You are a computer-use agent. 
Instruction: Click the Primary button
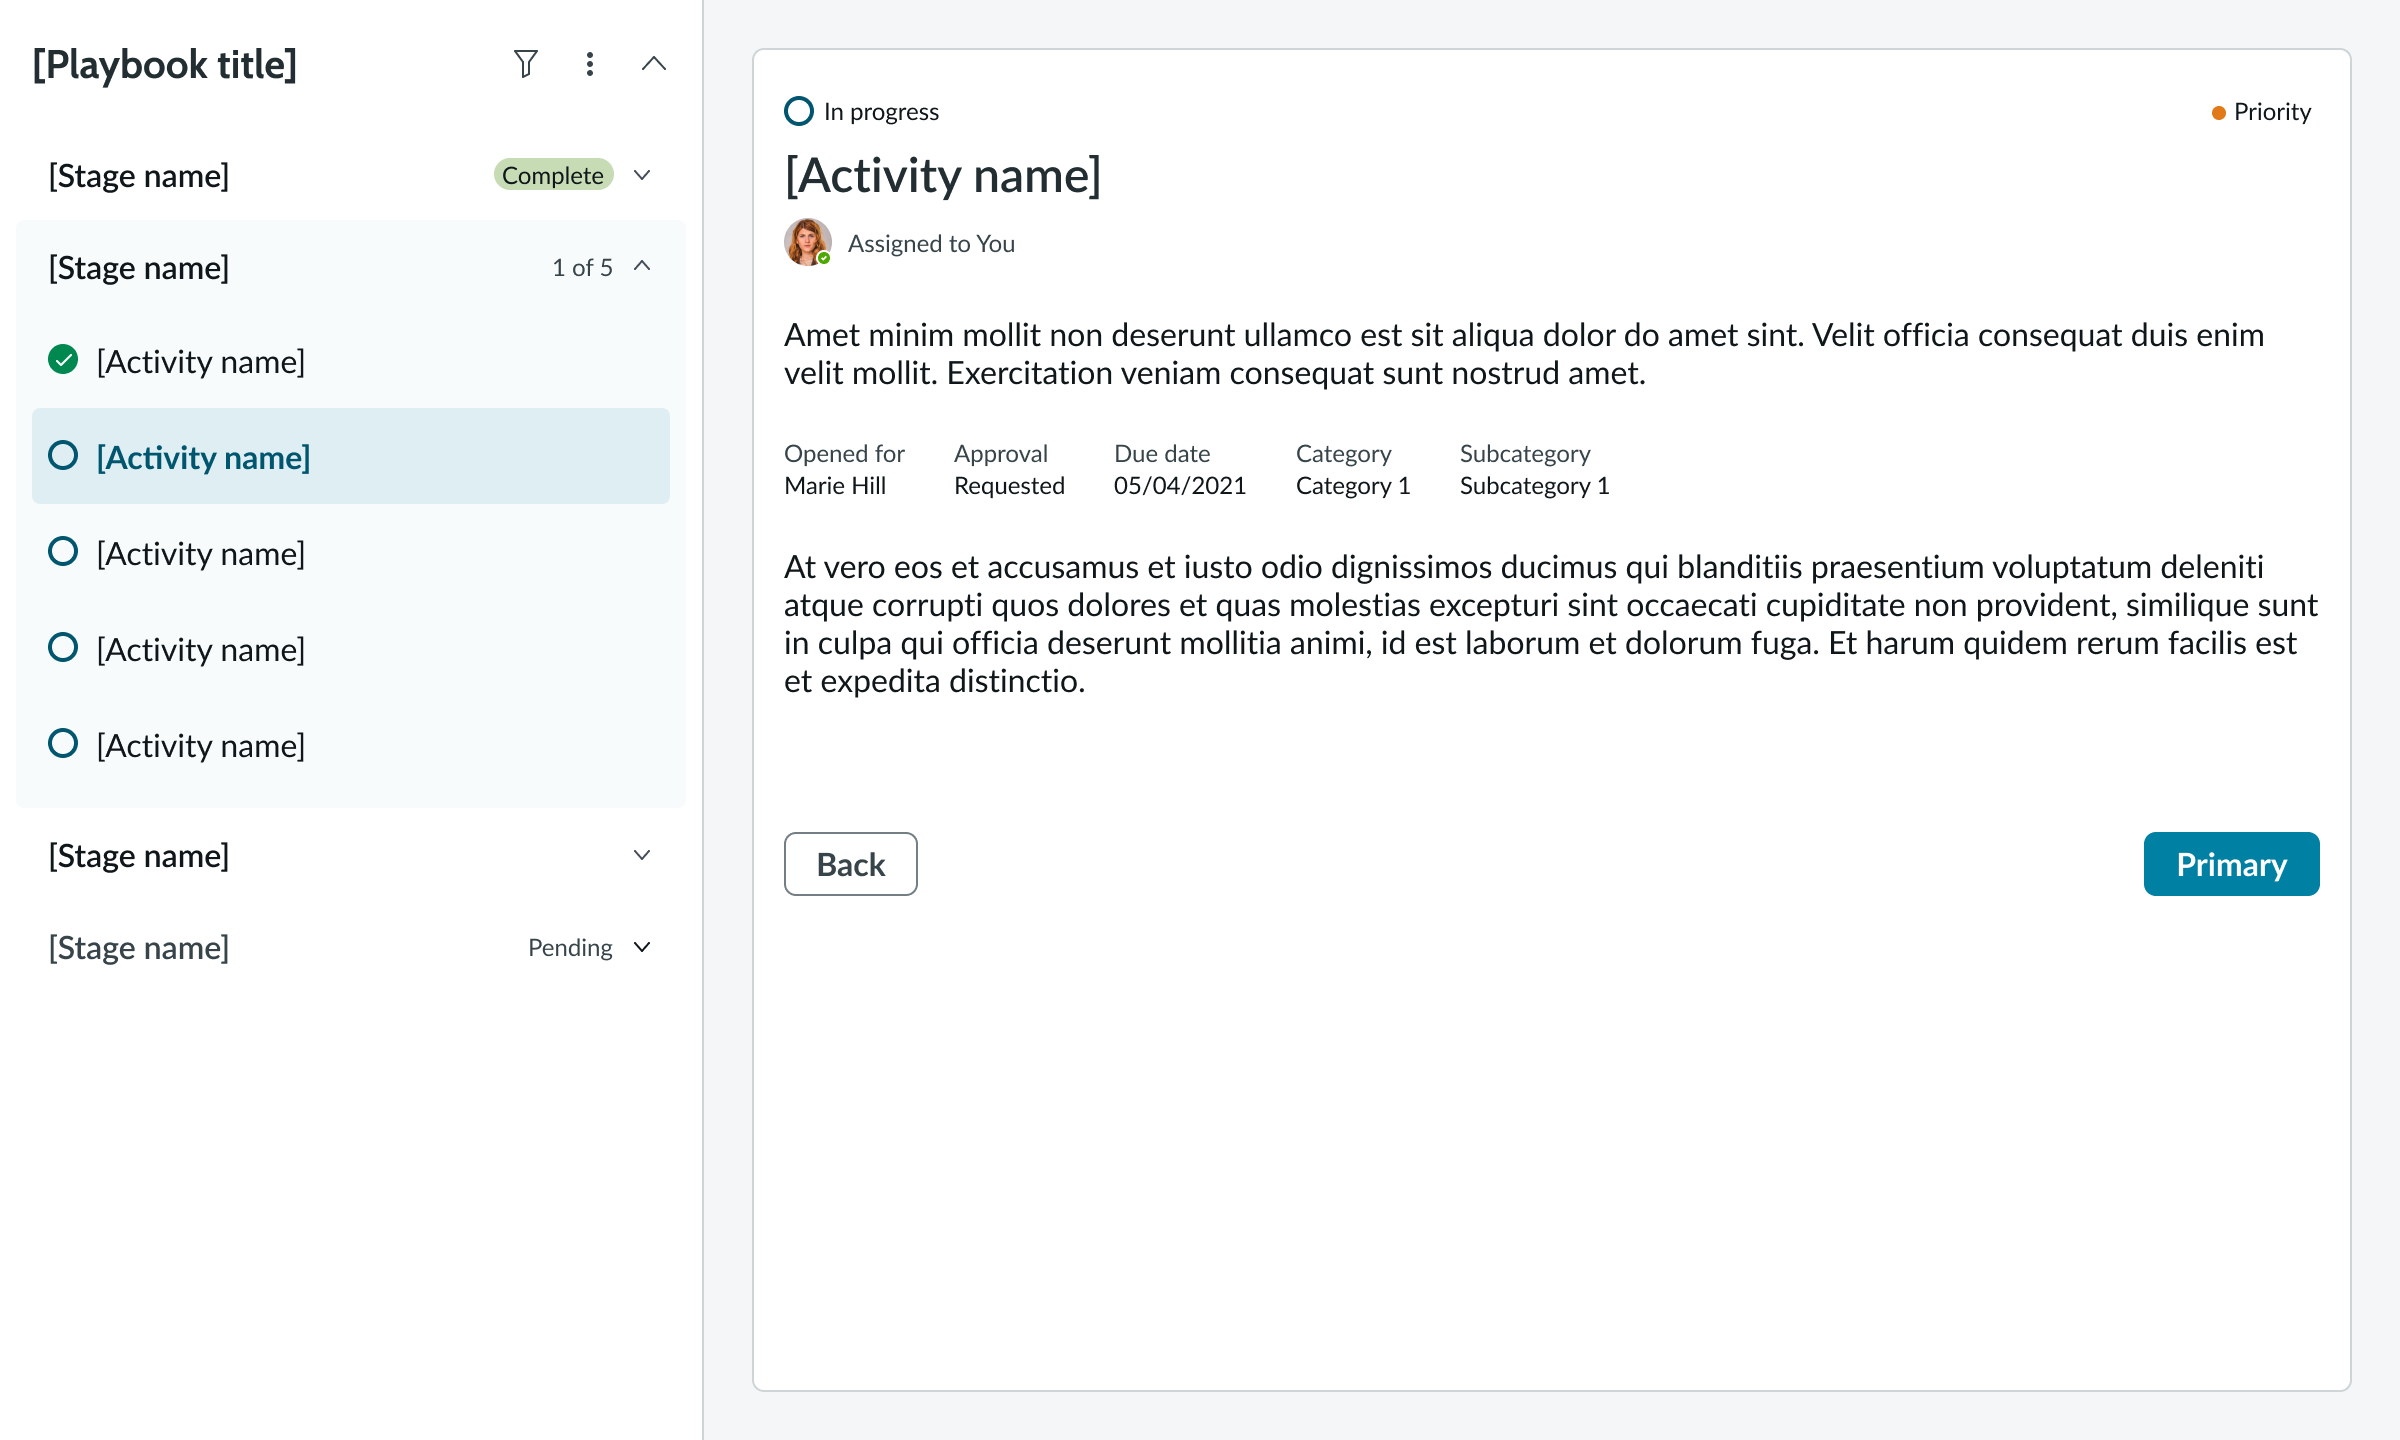pos(2231,864)
